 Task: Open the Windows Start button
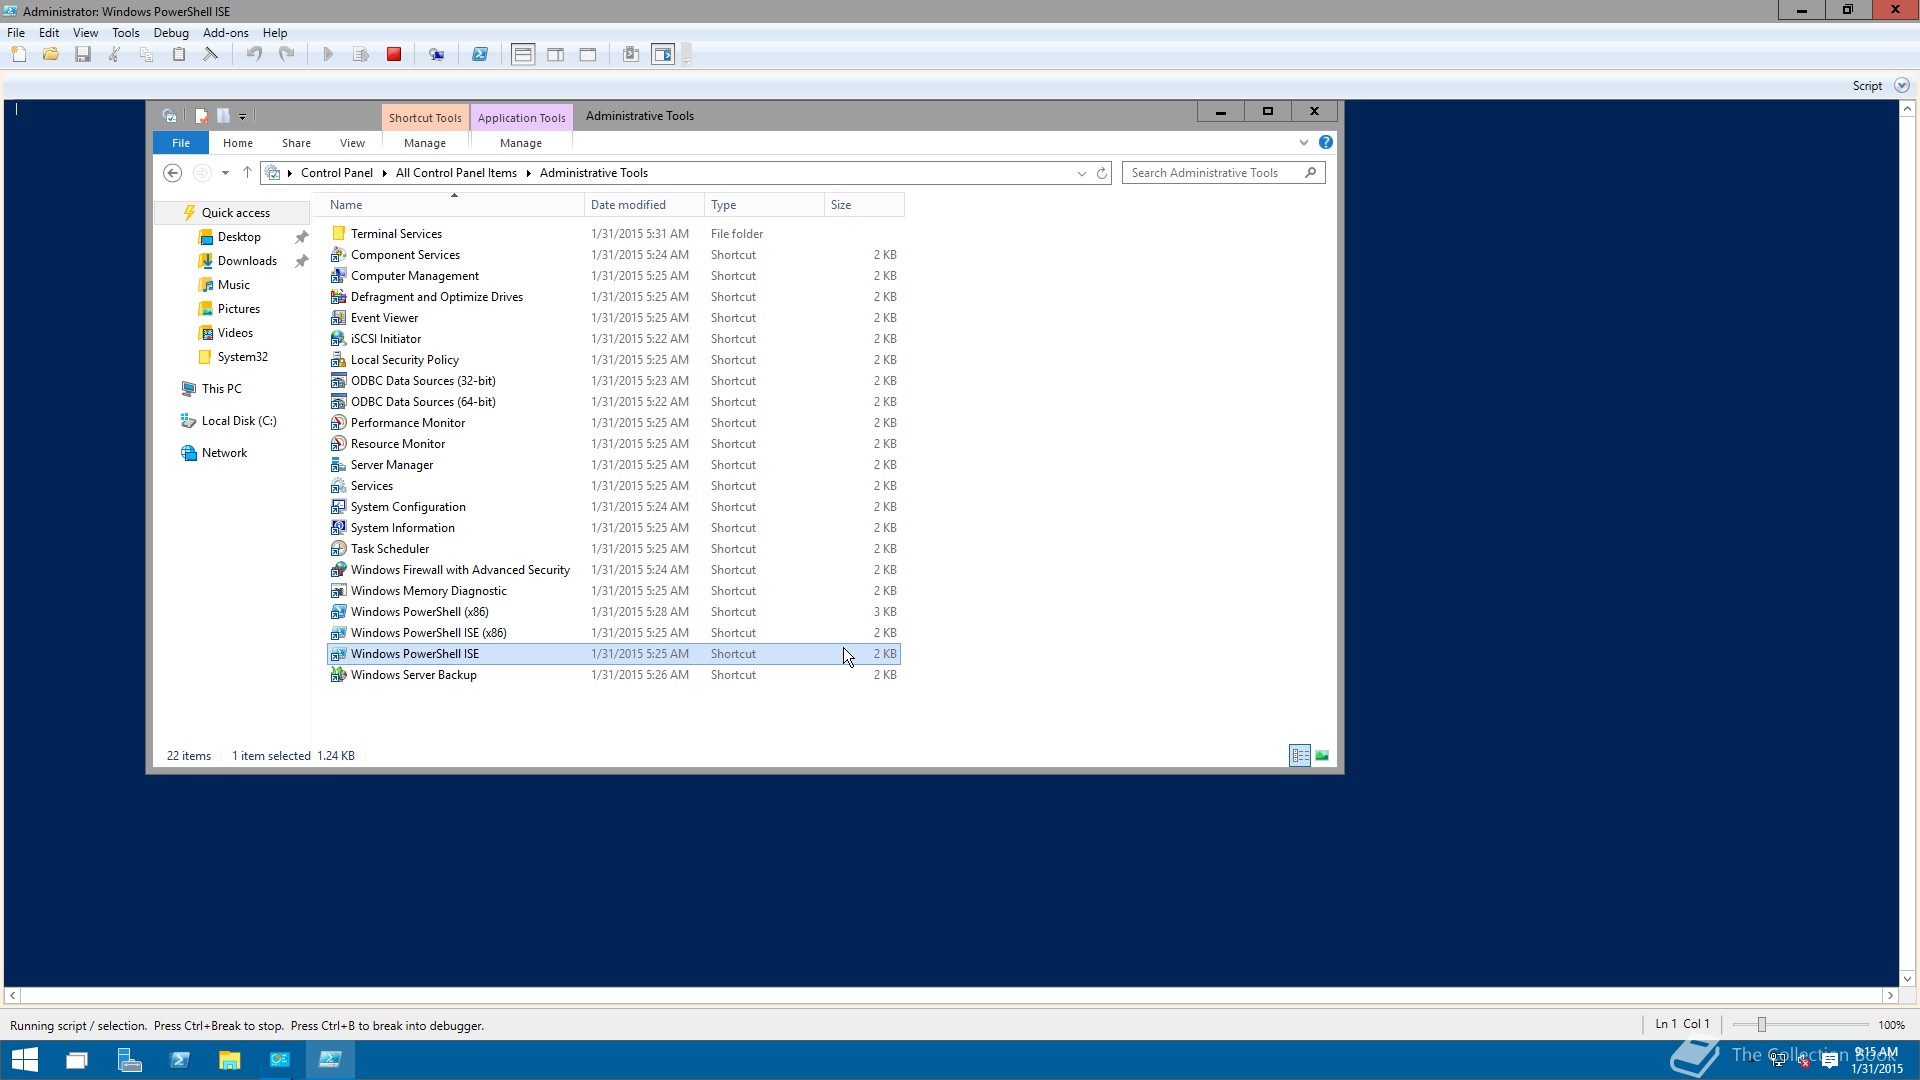pyautogui.click(x=25, y=1060)
